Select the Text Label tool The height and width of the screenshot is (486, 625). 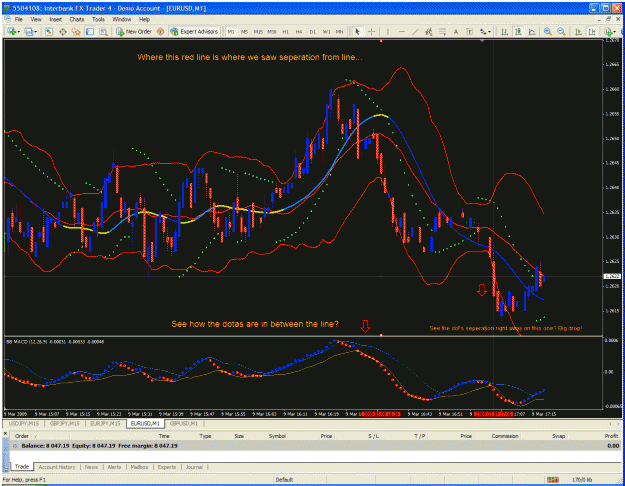tap(469, 31)
